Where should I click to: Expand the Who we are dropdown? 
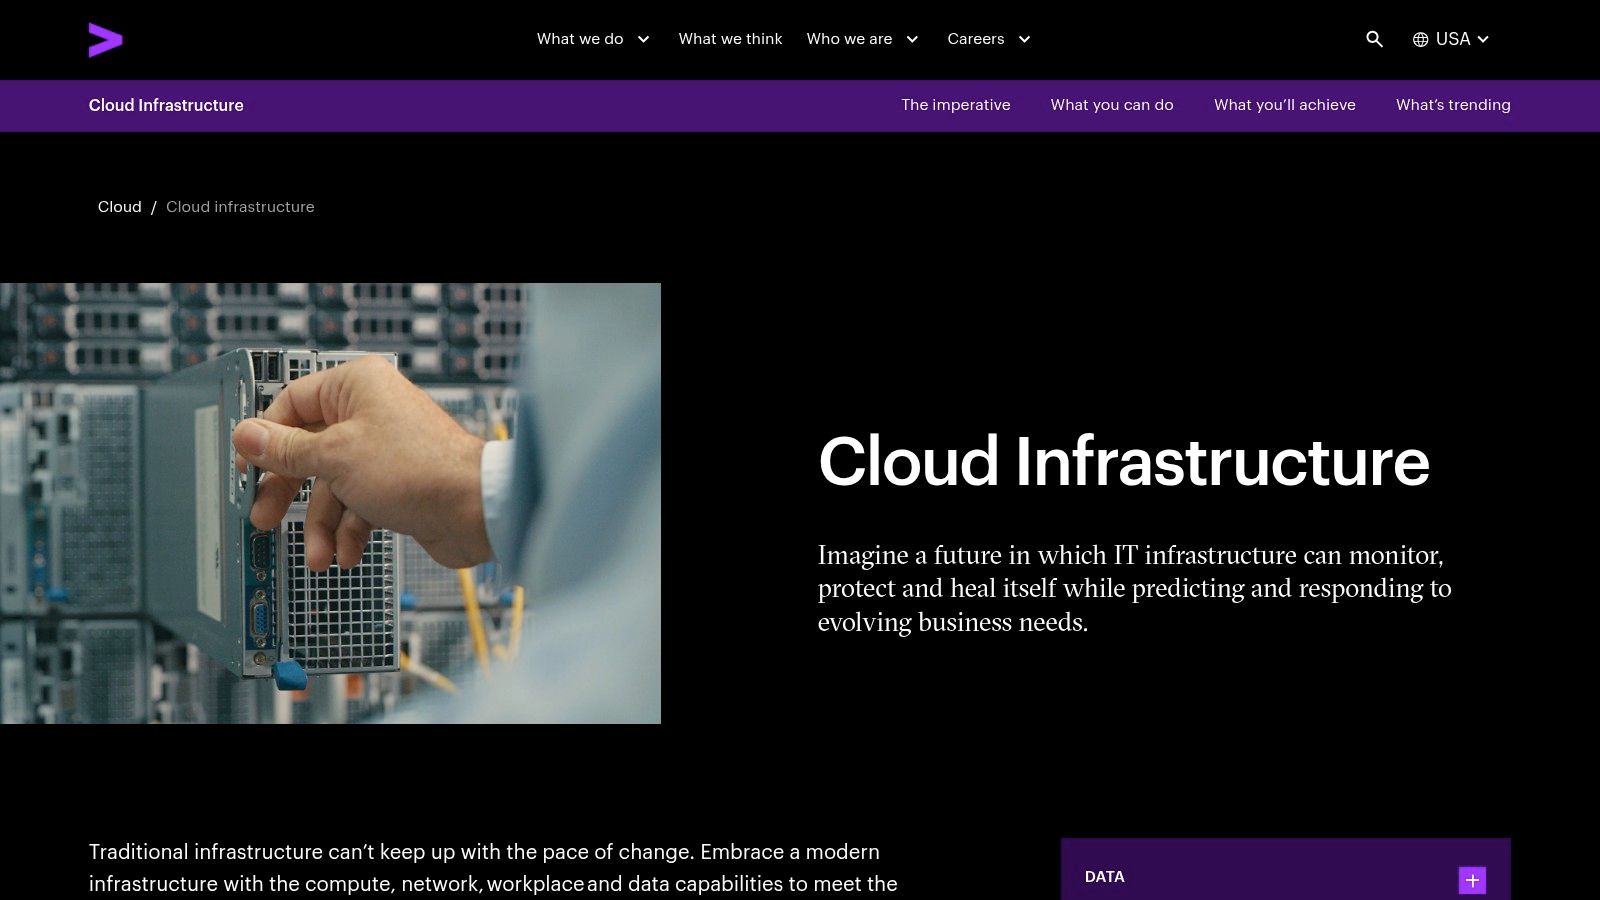tap(862, 39)
